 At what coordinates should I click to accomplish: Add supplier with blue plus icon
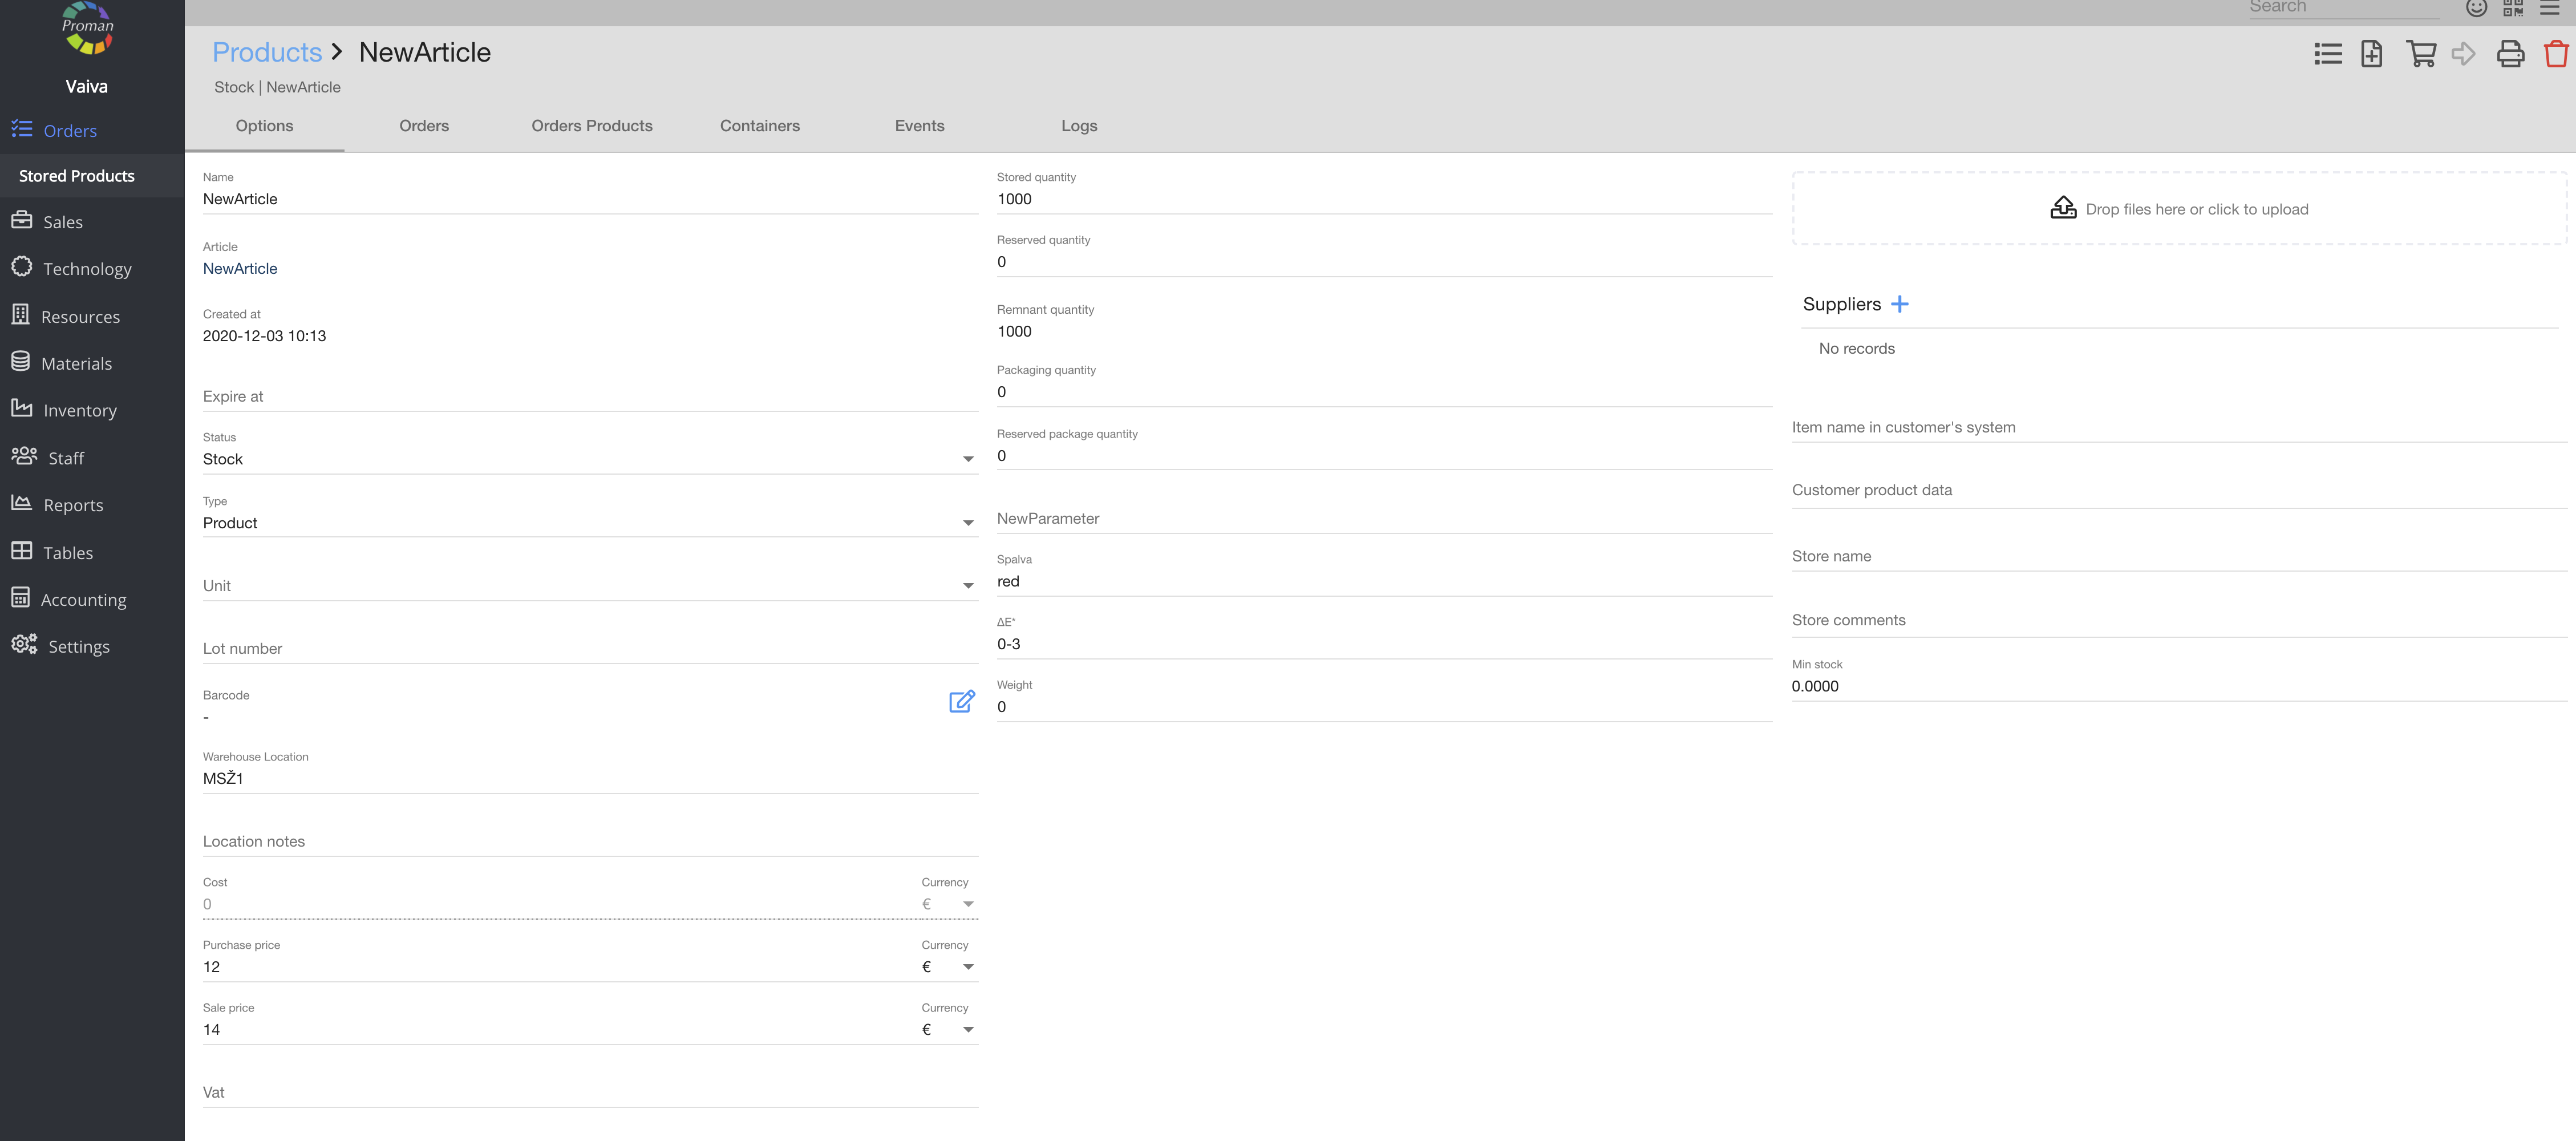pos(1899,304)
